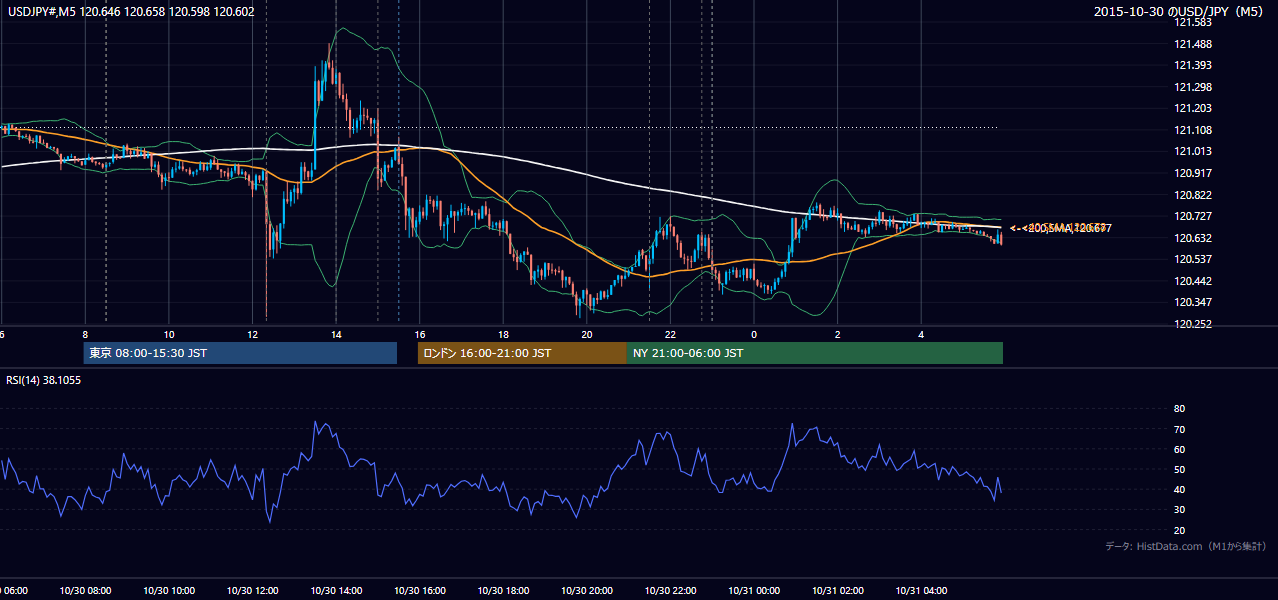Click hour label 22 under the price chart
This screenshot has height=600, width=1278.
pyautogui.click(x=670, y=334)
